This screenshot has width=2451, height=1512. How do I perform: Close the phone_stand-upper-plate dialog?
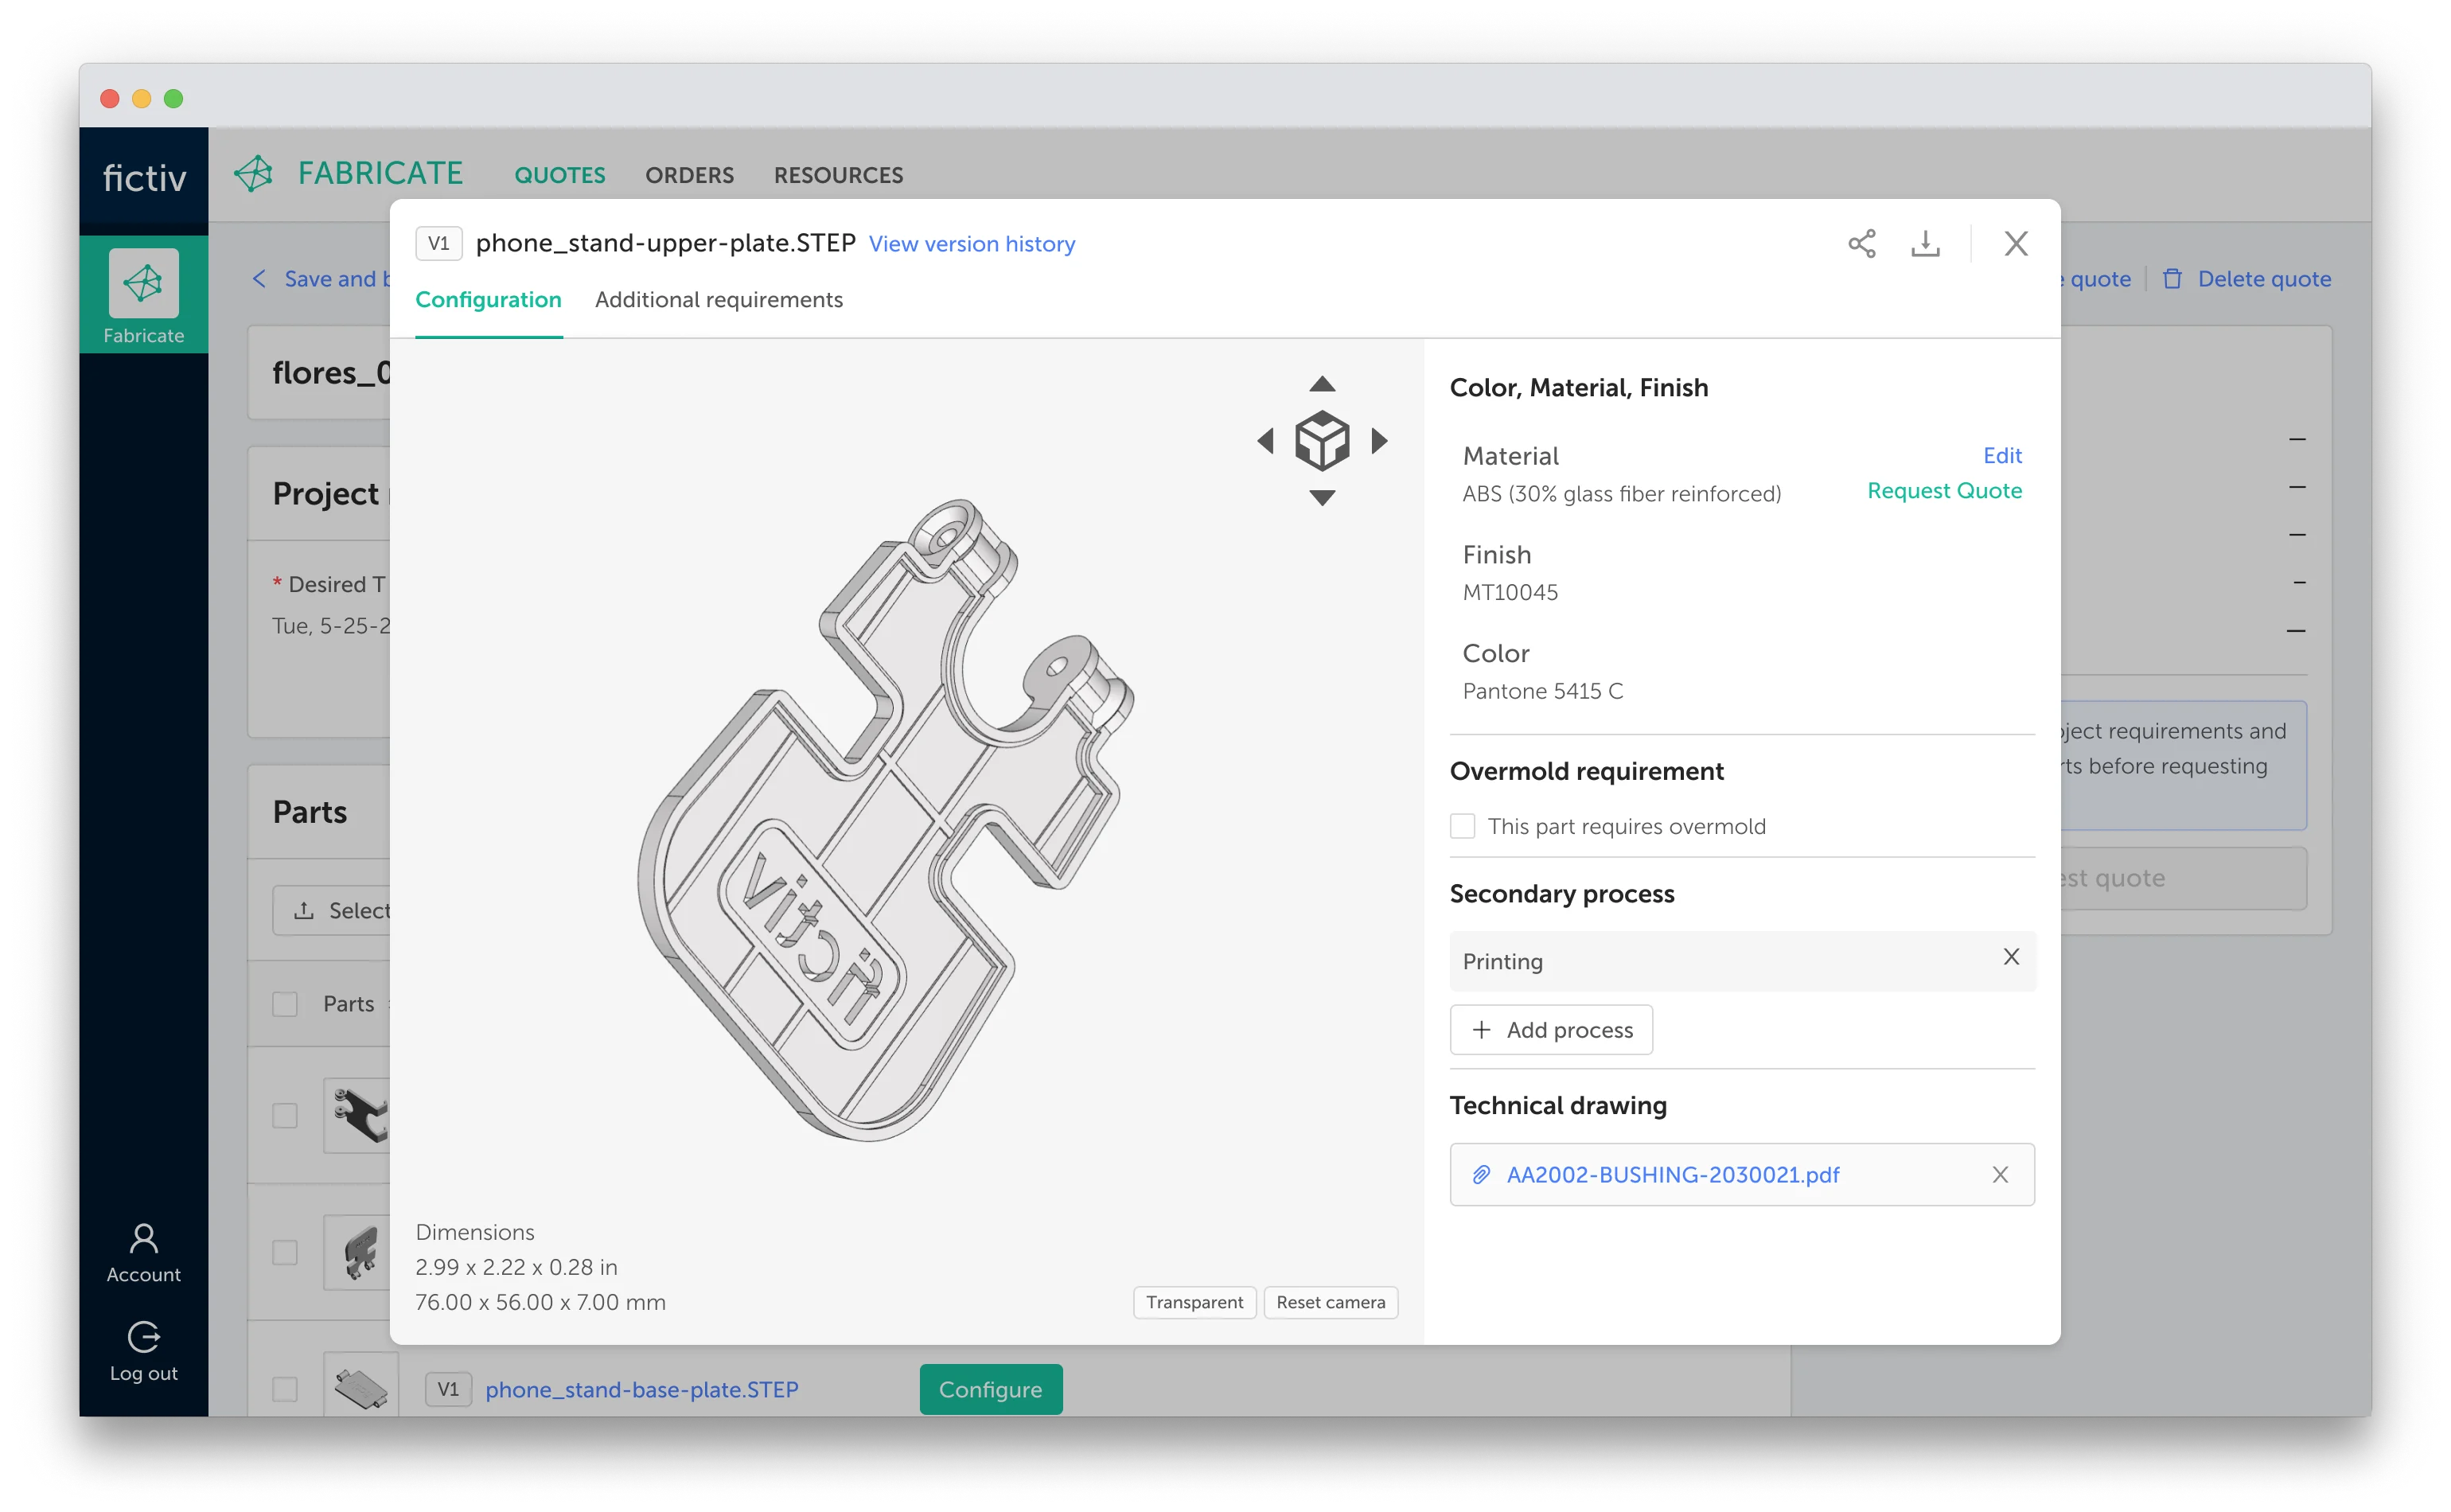2016,244
